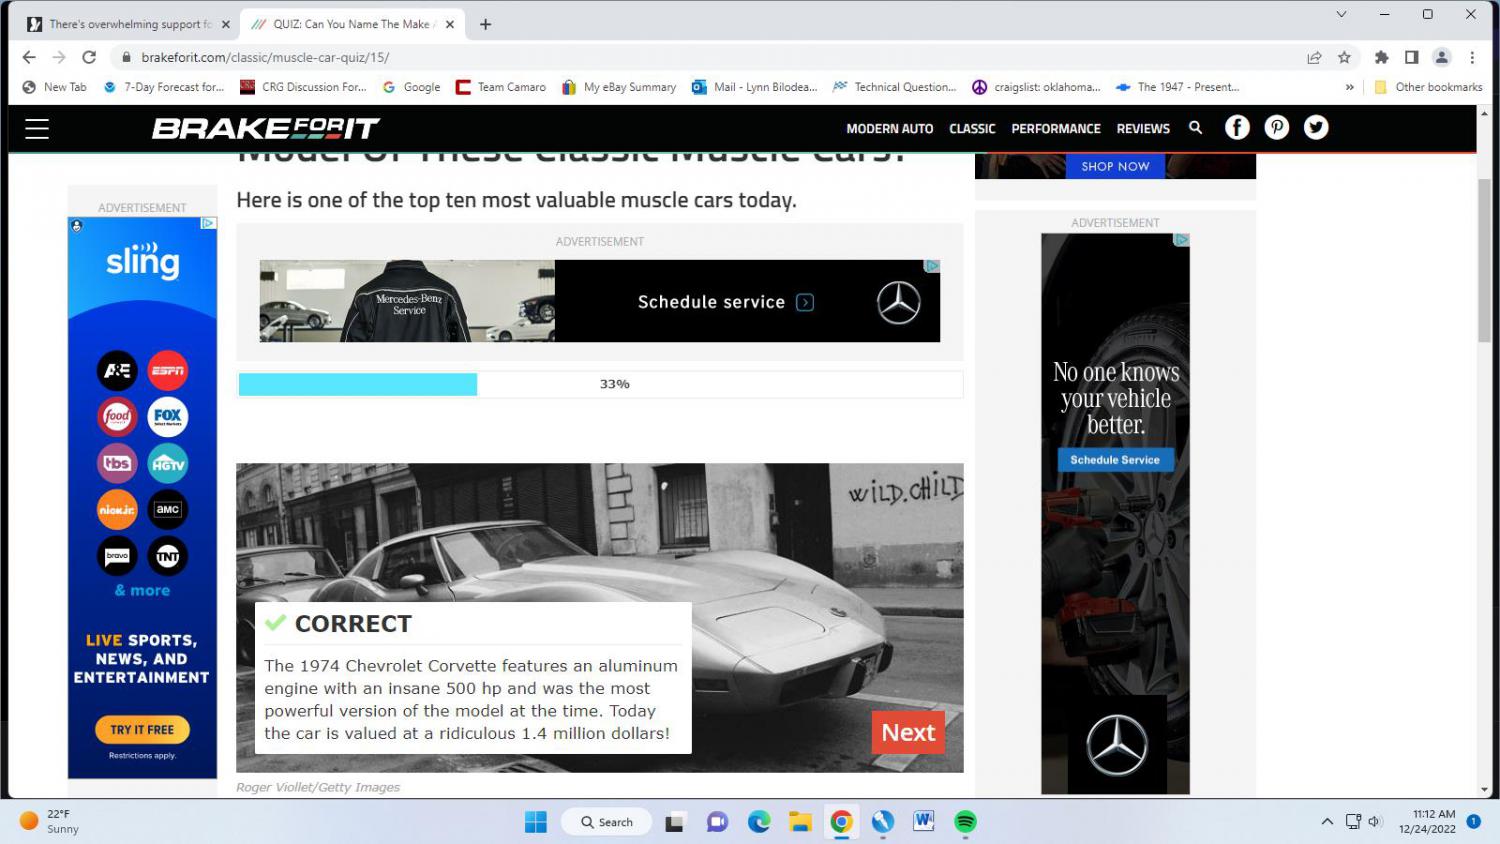
Task: Open the Classic menu section
Action: 971,129
